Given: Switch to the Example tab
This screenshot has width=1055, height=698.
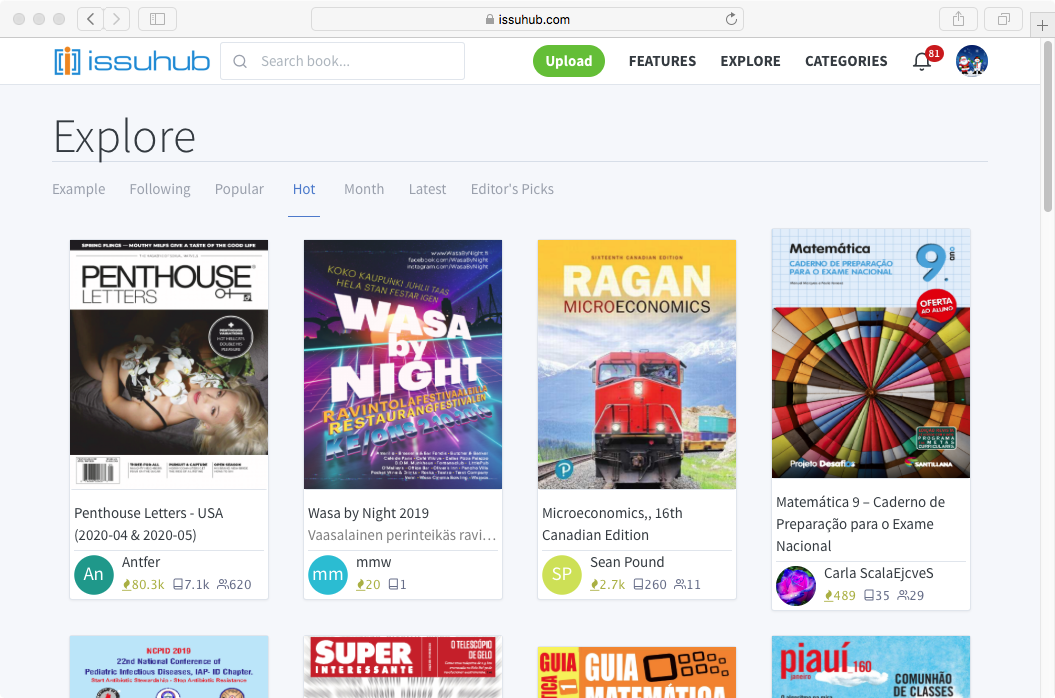Looking at the screenshot, I should coord(79,189).
